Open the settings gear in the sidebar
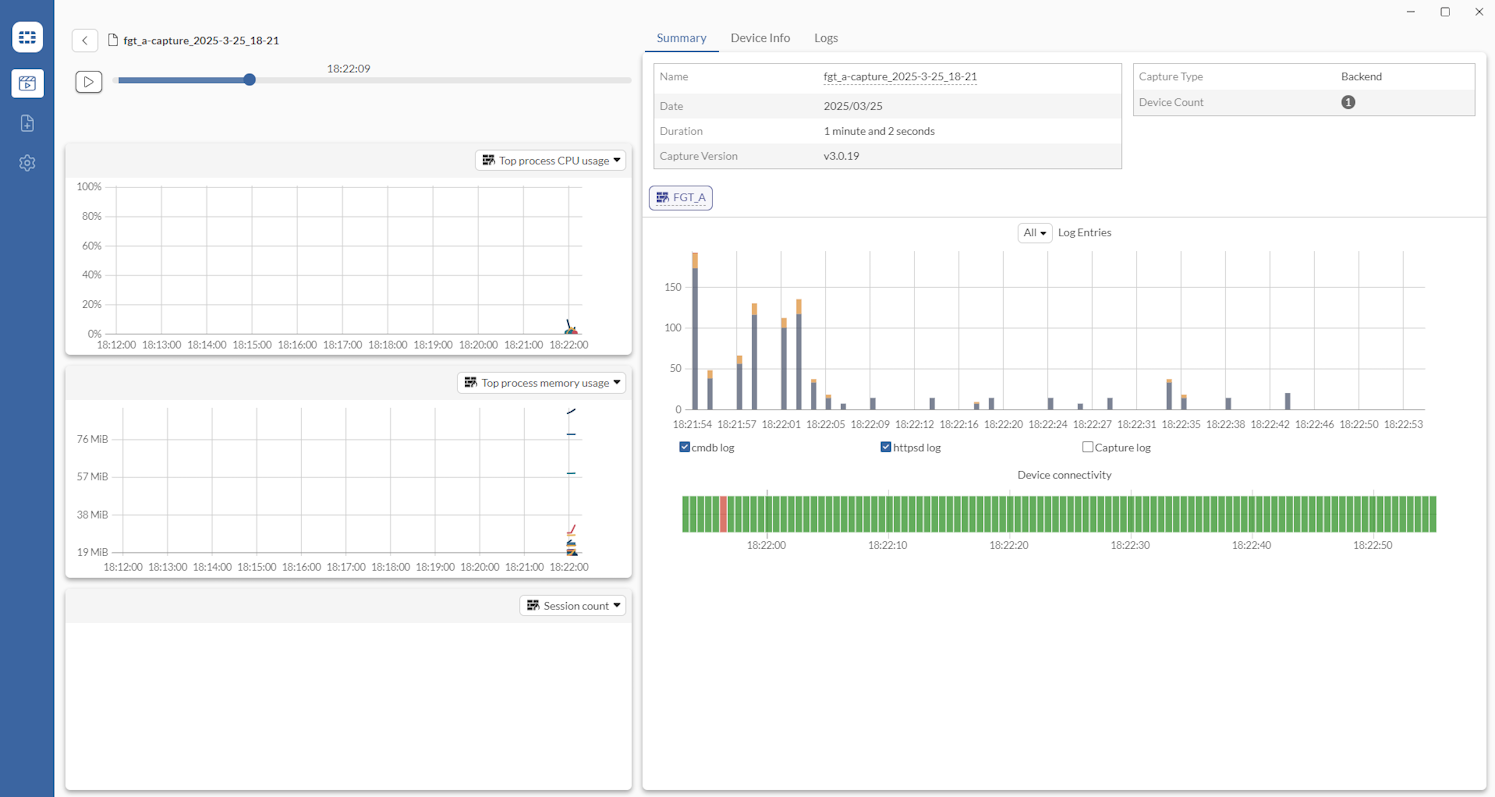The width and height of the screenshot is (1495, 797). point(27,162)
